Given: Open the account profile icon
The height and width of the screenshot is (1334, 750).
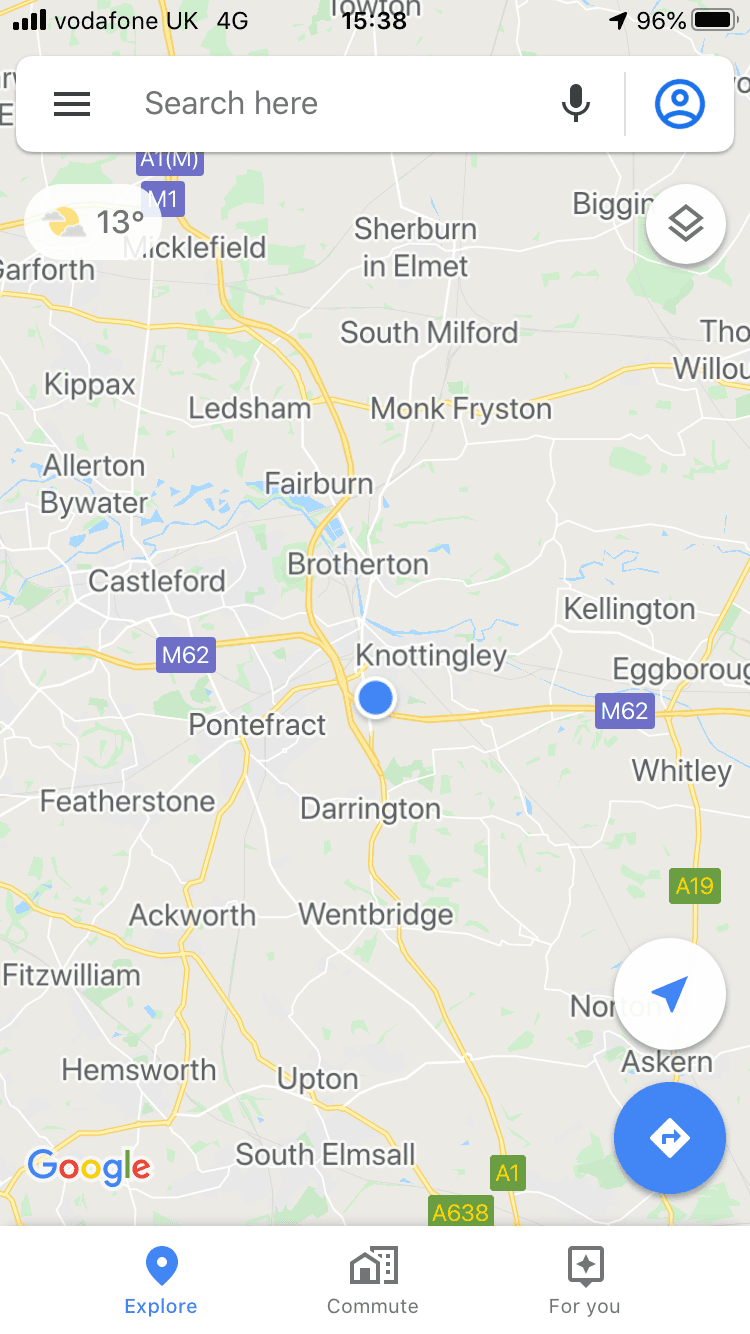Looking at the screenshot, I should [x=680, y=104].
